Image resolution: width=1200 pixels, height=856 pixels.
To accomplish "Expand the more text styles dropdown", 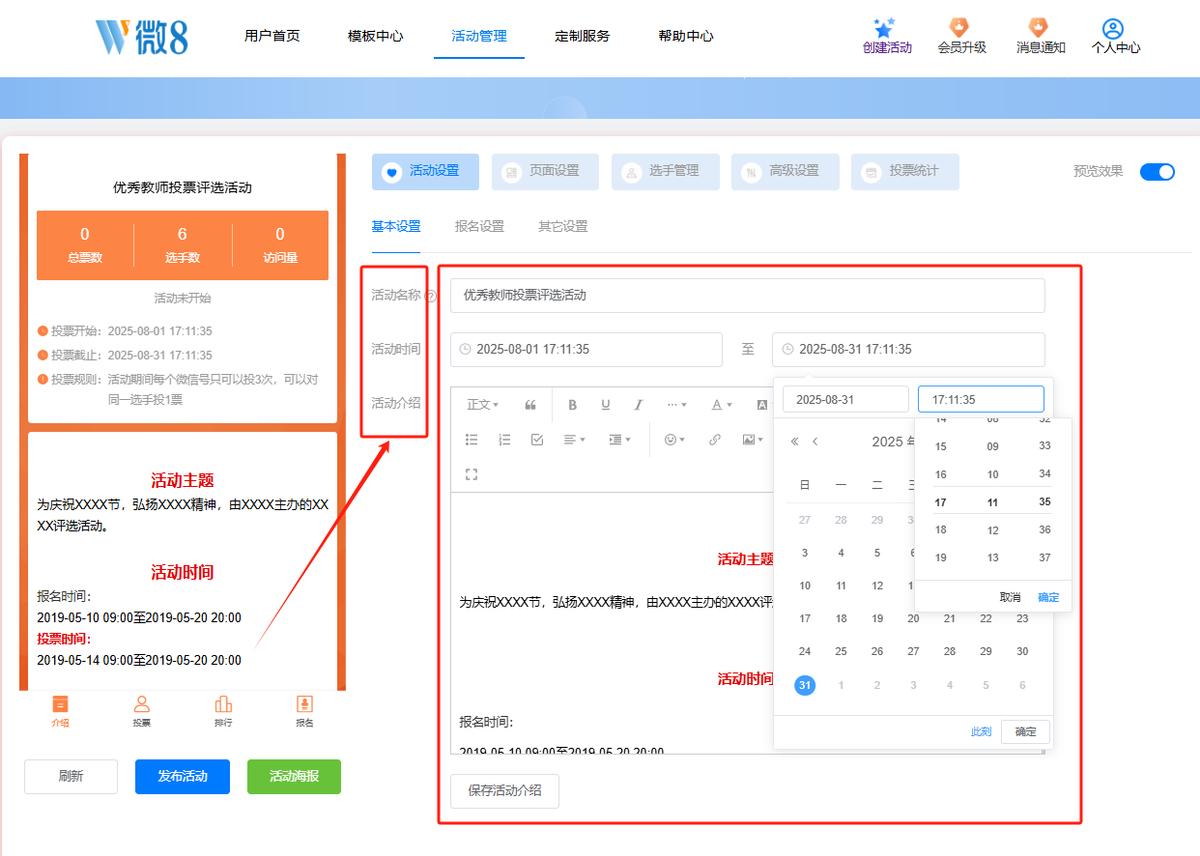I will pos(677,405).
